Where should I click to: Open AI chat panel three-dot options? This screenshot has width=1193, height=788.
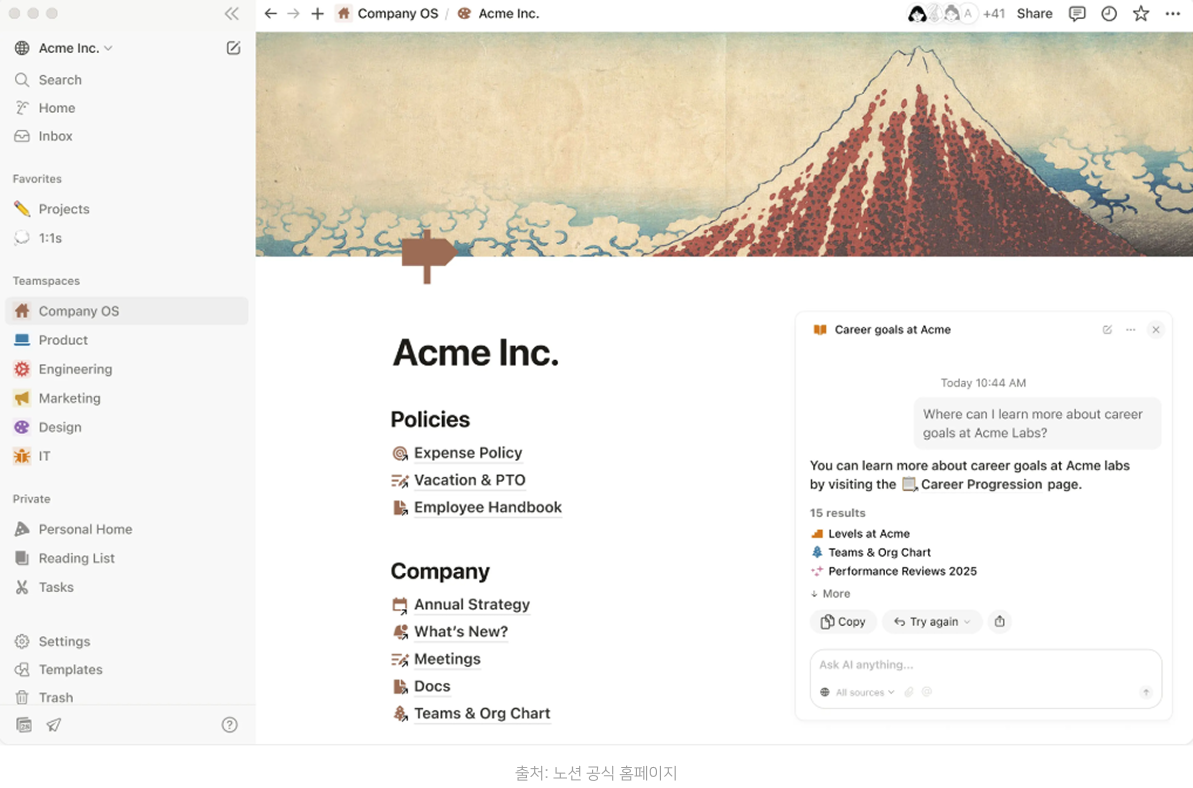click(x=1131, y=329)
